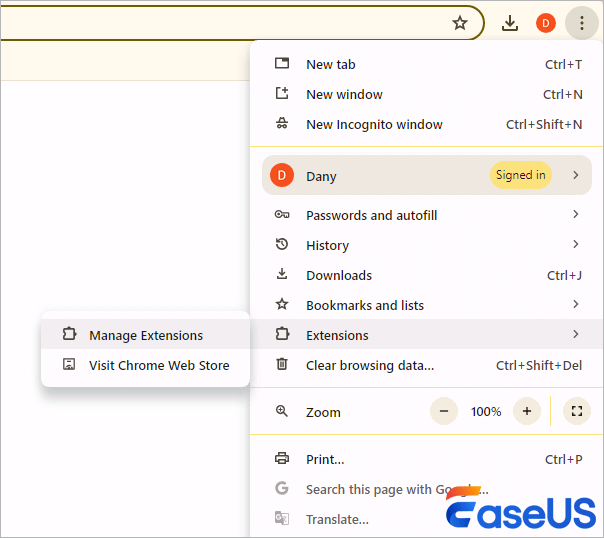Click the Translate menu option

tap(337, 519)
